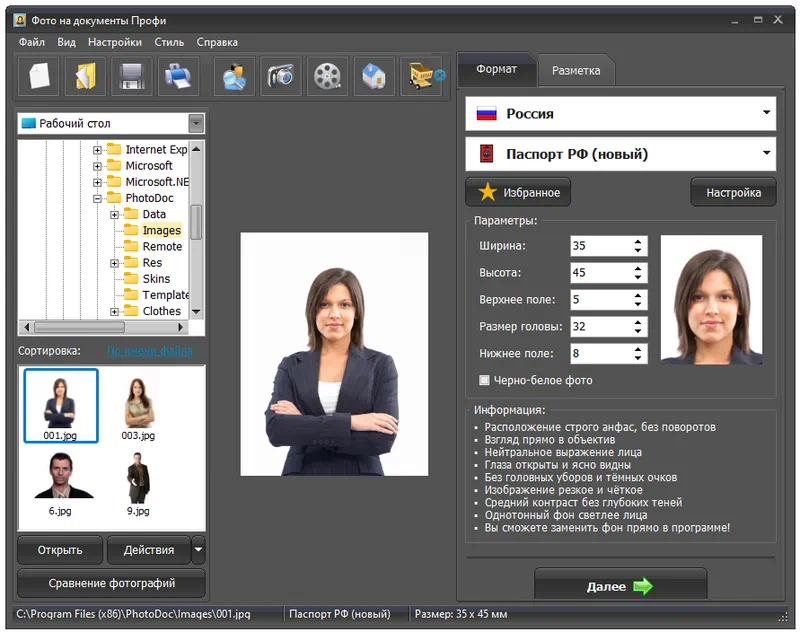Image resolution: width=800 pixels, height=632 pixels.
Task: Click the red passport icon
Action: click(487, 154)
